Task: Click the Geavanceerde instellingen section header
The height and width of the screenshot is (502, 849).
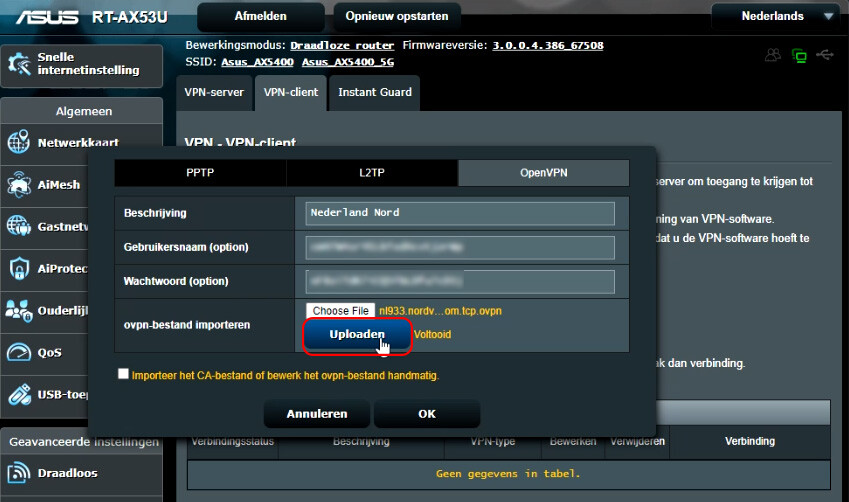Action: pos(84,442)
